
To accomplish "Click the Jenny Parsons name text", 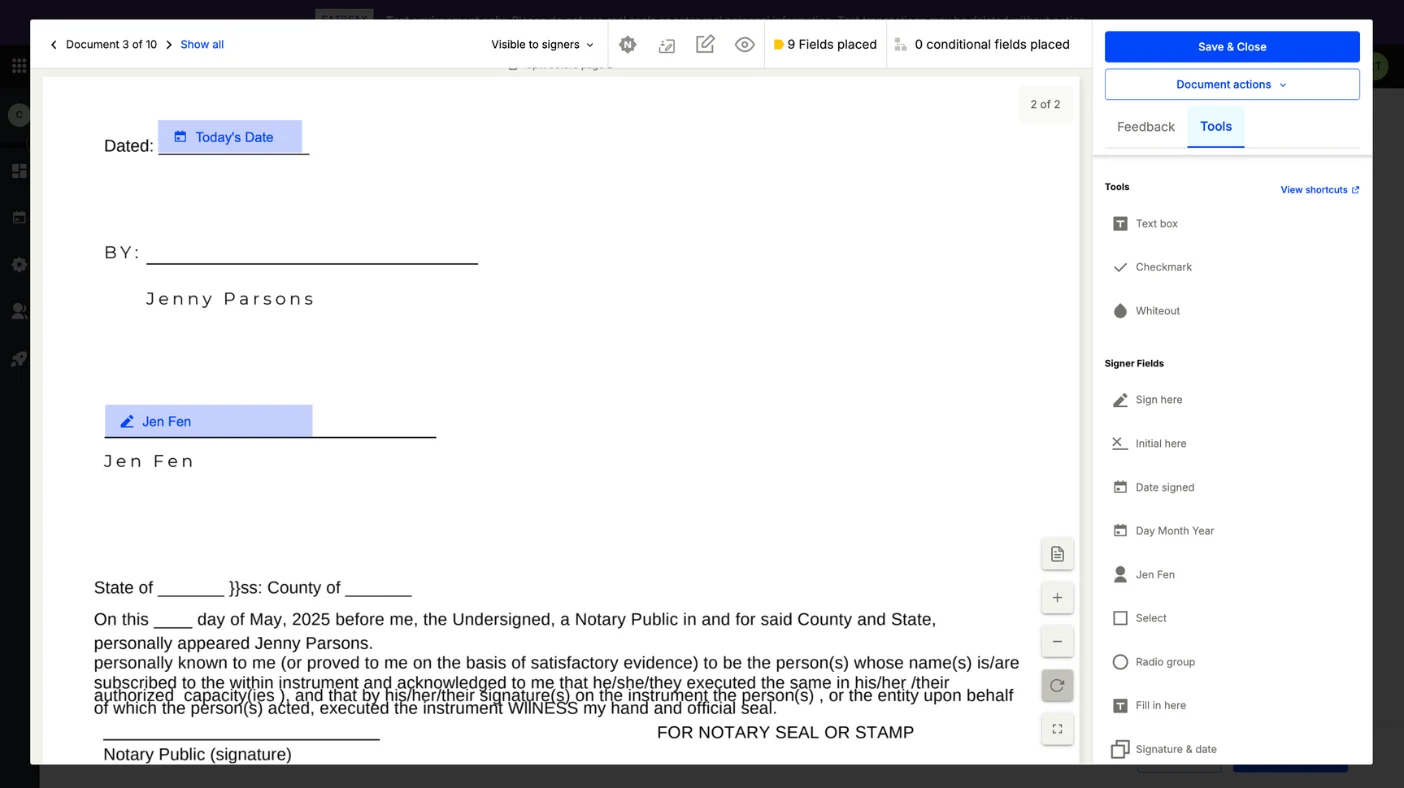I will [230, 299].
